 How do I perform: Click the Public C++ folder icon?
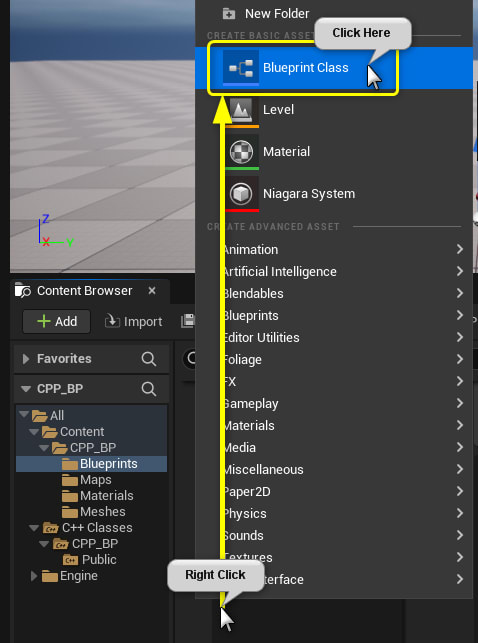[x=71, y=560]
